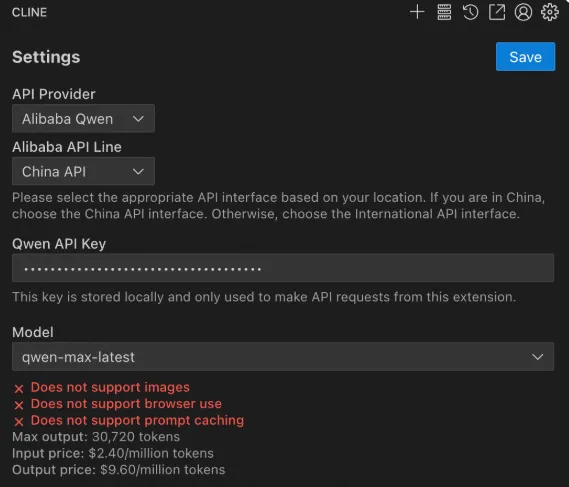The height and width of the screenshot is (487, 569).
Task: Focus the Qwen API Key field
Action: [283, 268]
